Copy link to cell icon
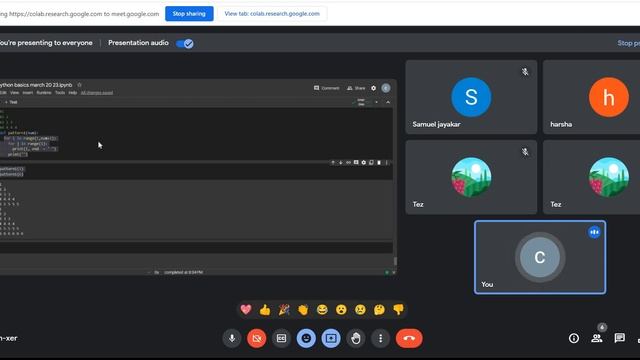 348,163
